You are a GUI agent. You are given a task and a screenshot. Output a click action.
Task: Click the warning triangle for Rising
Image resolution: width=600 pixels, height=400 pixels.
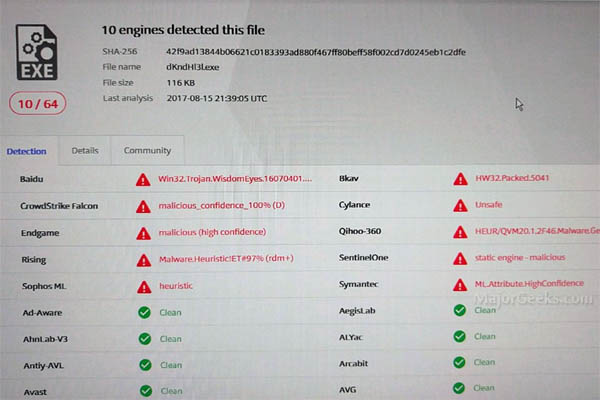(x=144, y=260)
